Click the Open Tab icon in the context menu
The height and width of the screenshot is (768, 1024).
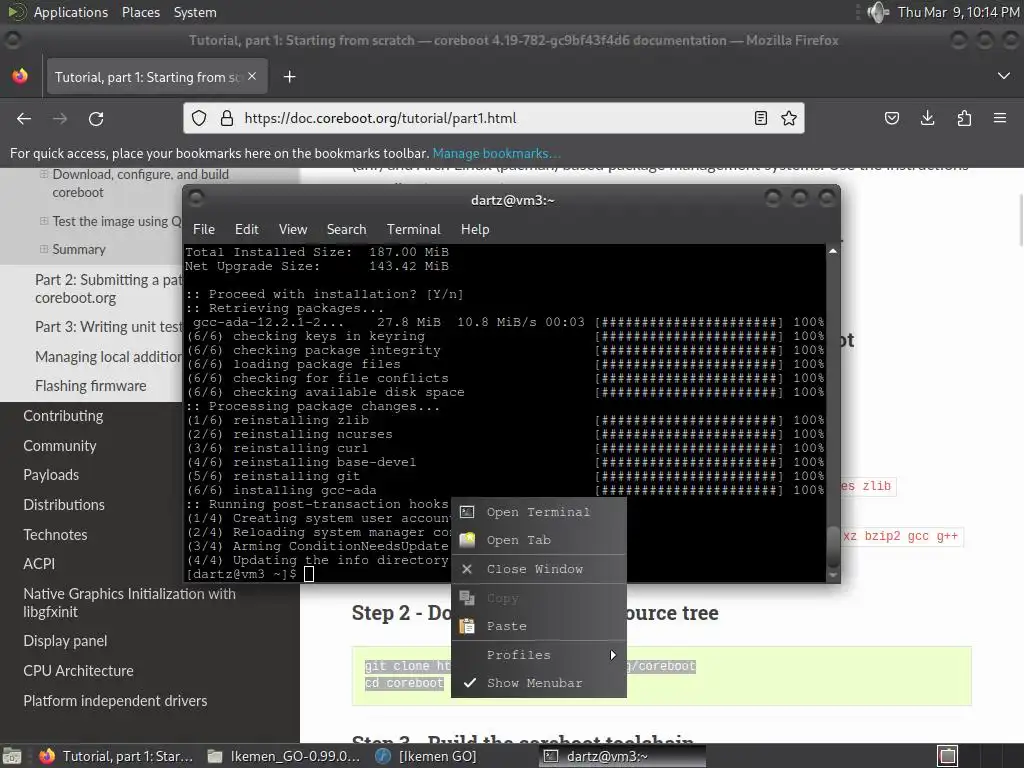(x=467, y=540)
